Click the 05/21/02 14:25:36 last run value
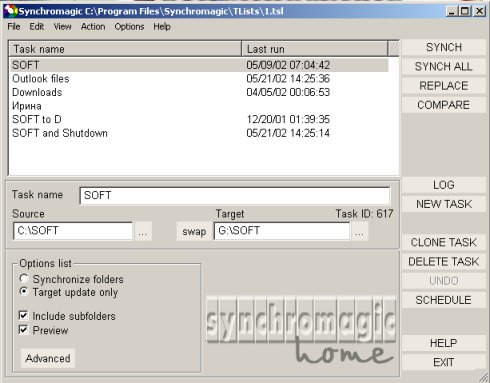490x383 pixels. click(x=288, y=79)
